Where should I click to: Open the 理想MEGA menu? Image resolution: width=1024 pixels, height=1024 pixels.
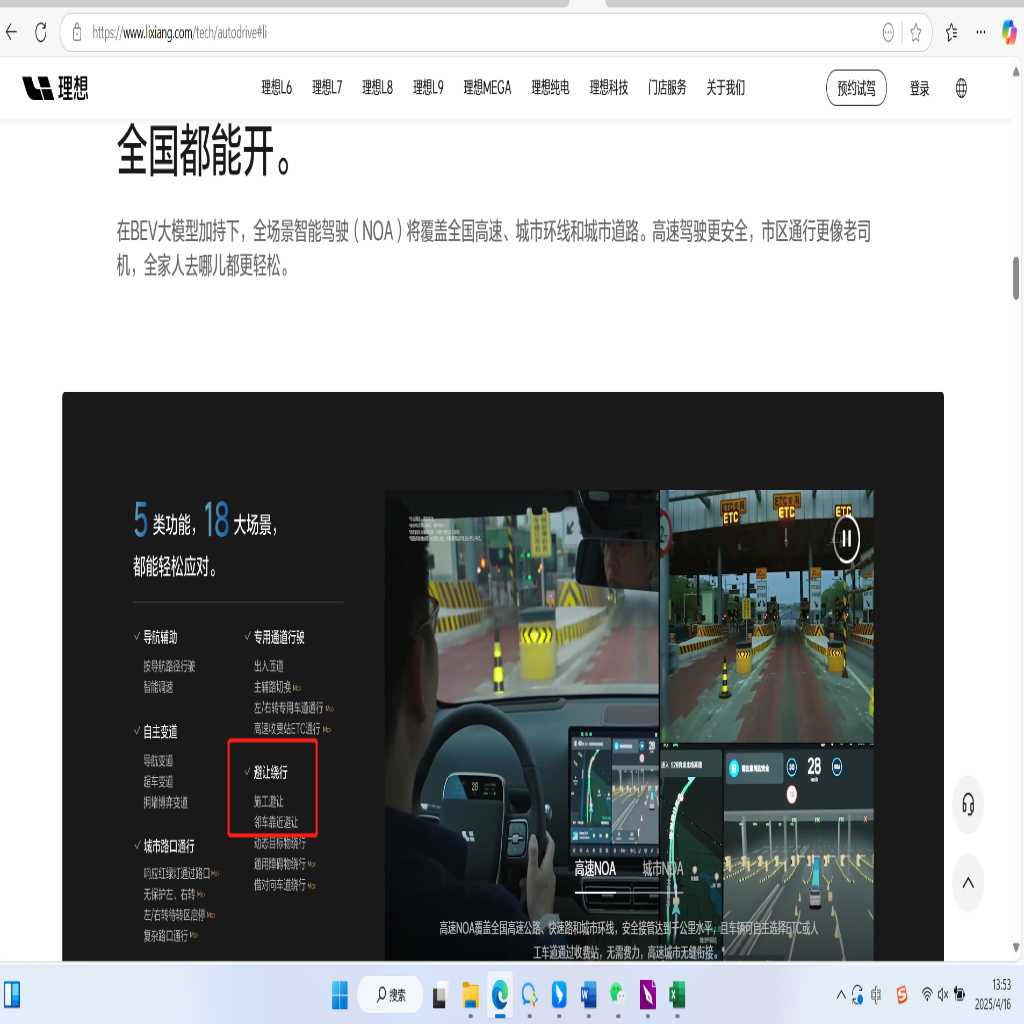tap(487, 88)
